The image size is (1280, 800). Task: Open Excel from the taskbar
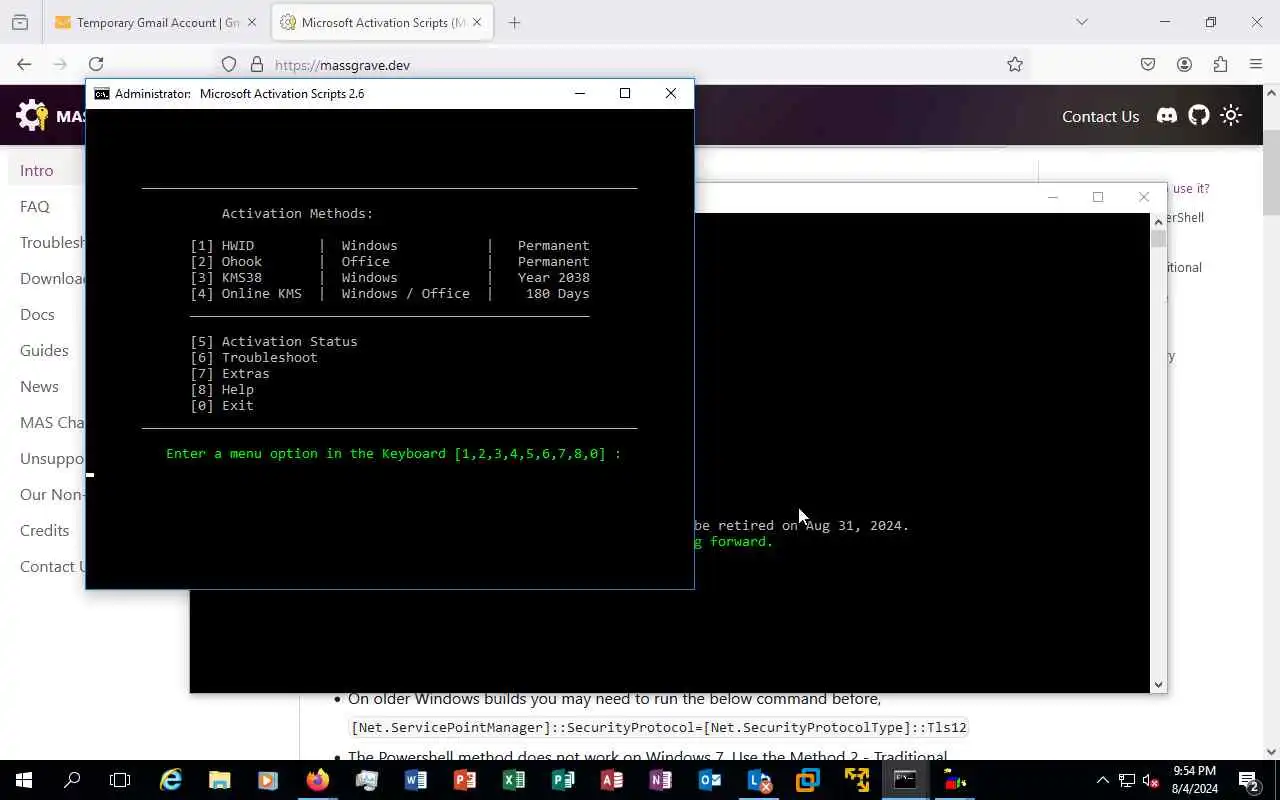tap(514, 780)
